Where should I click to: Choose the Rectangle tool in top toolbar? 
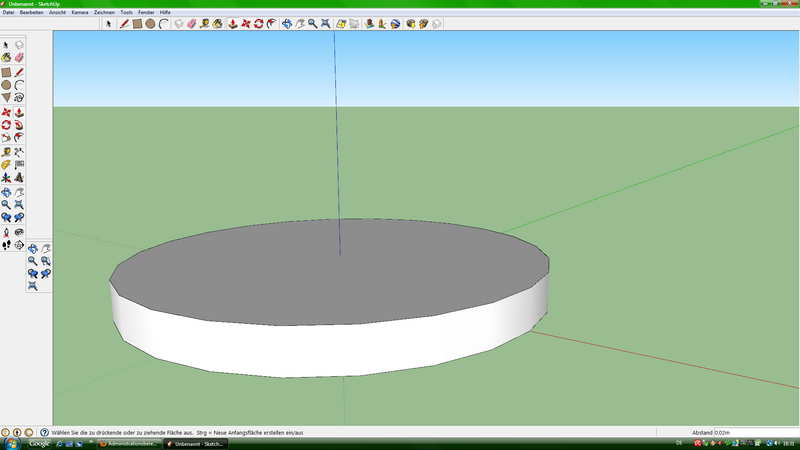point(137,23)
